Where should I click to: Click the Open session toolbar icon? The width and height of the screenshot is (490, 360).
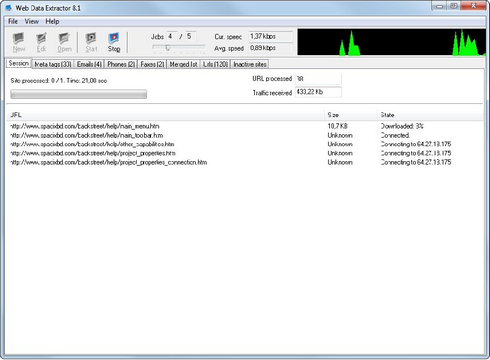64,42
